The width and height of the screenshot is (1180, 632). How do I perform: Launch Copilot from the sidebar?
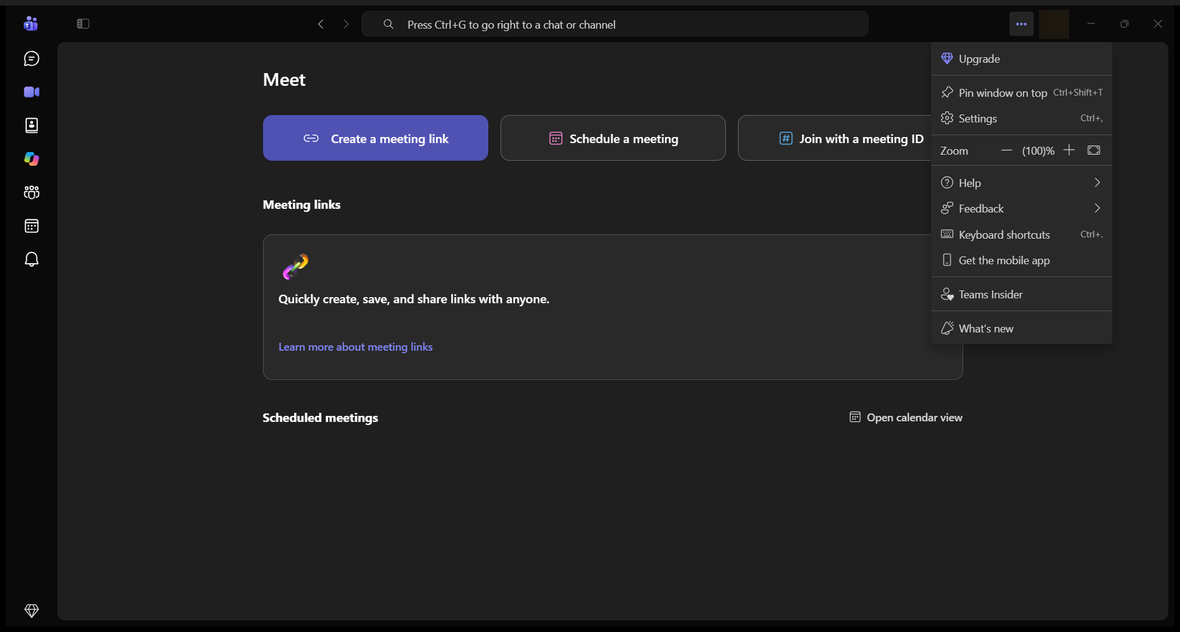coord(31,159)
